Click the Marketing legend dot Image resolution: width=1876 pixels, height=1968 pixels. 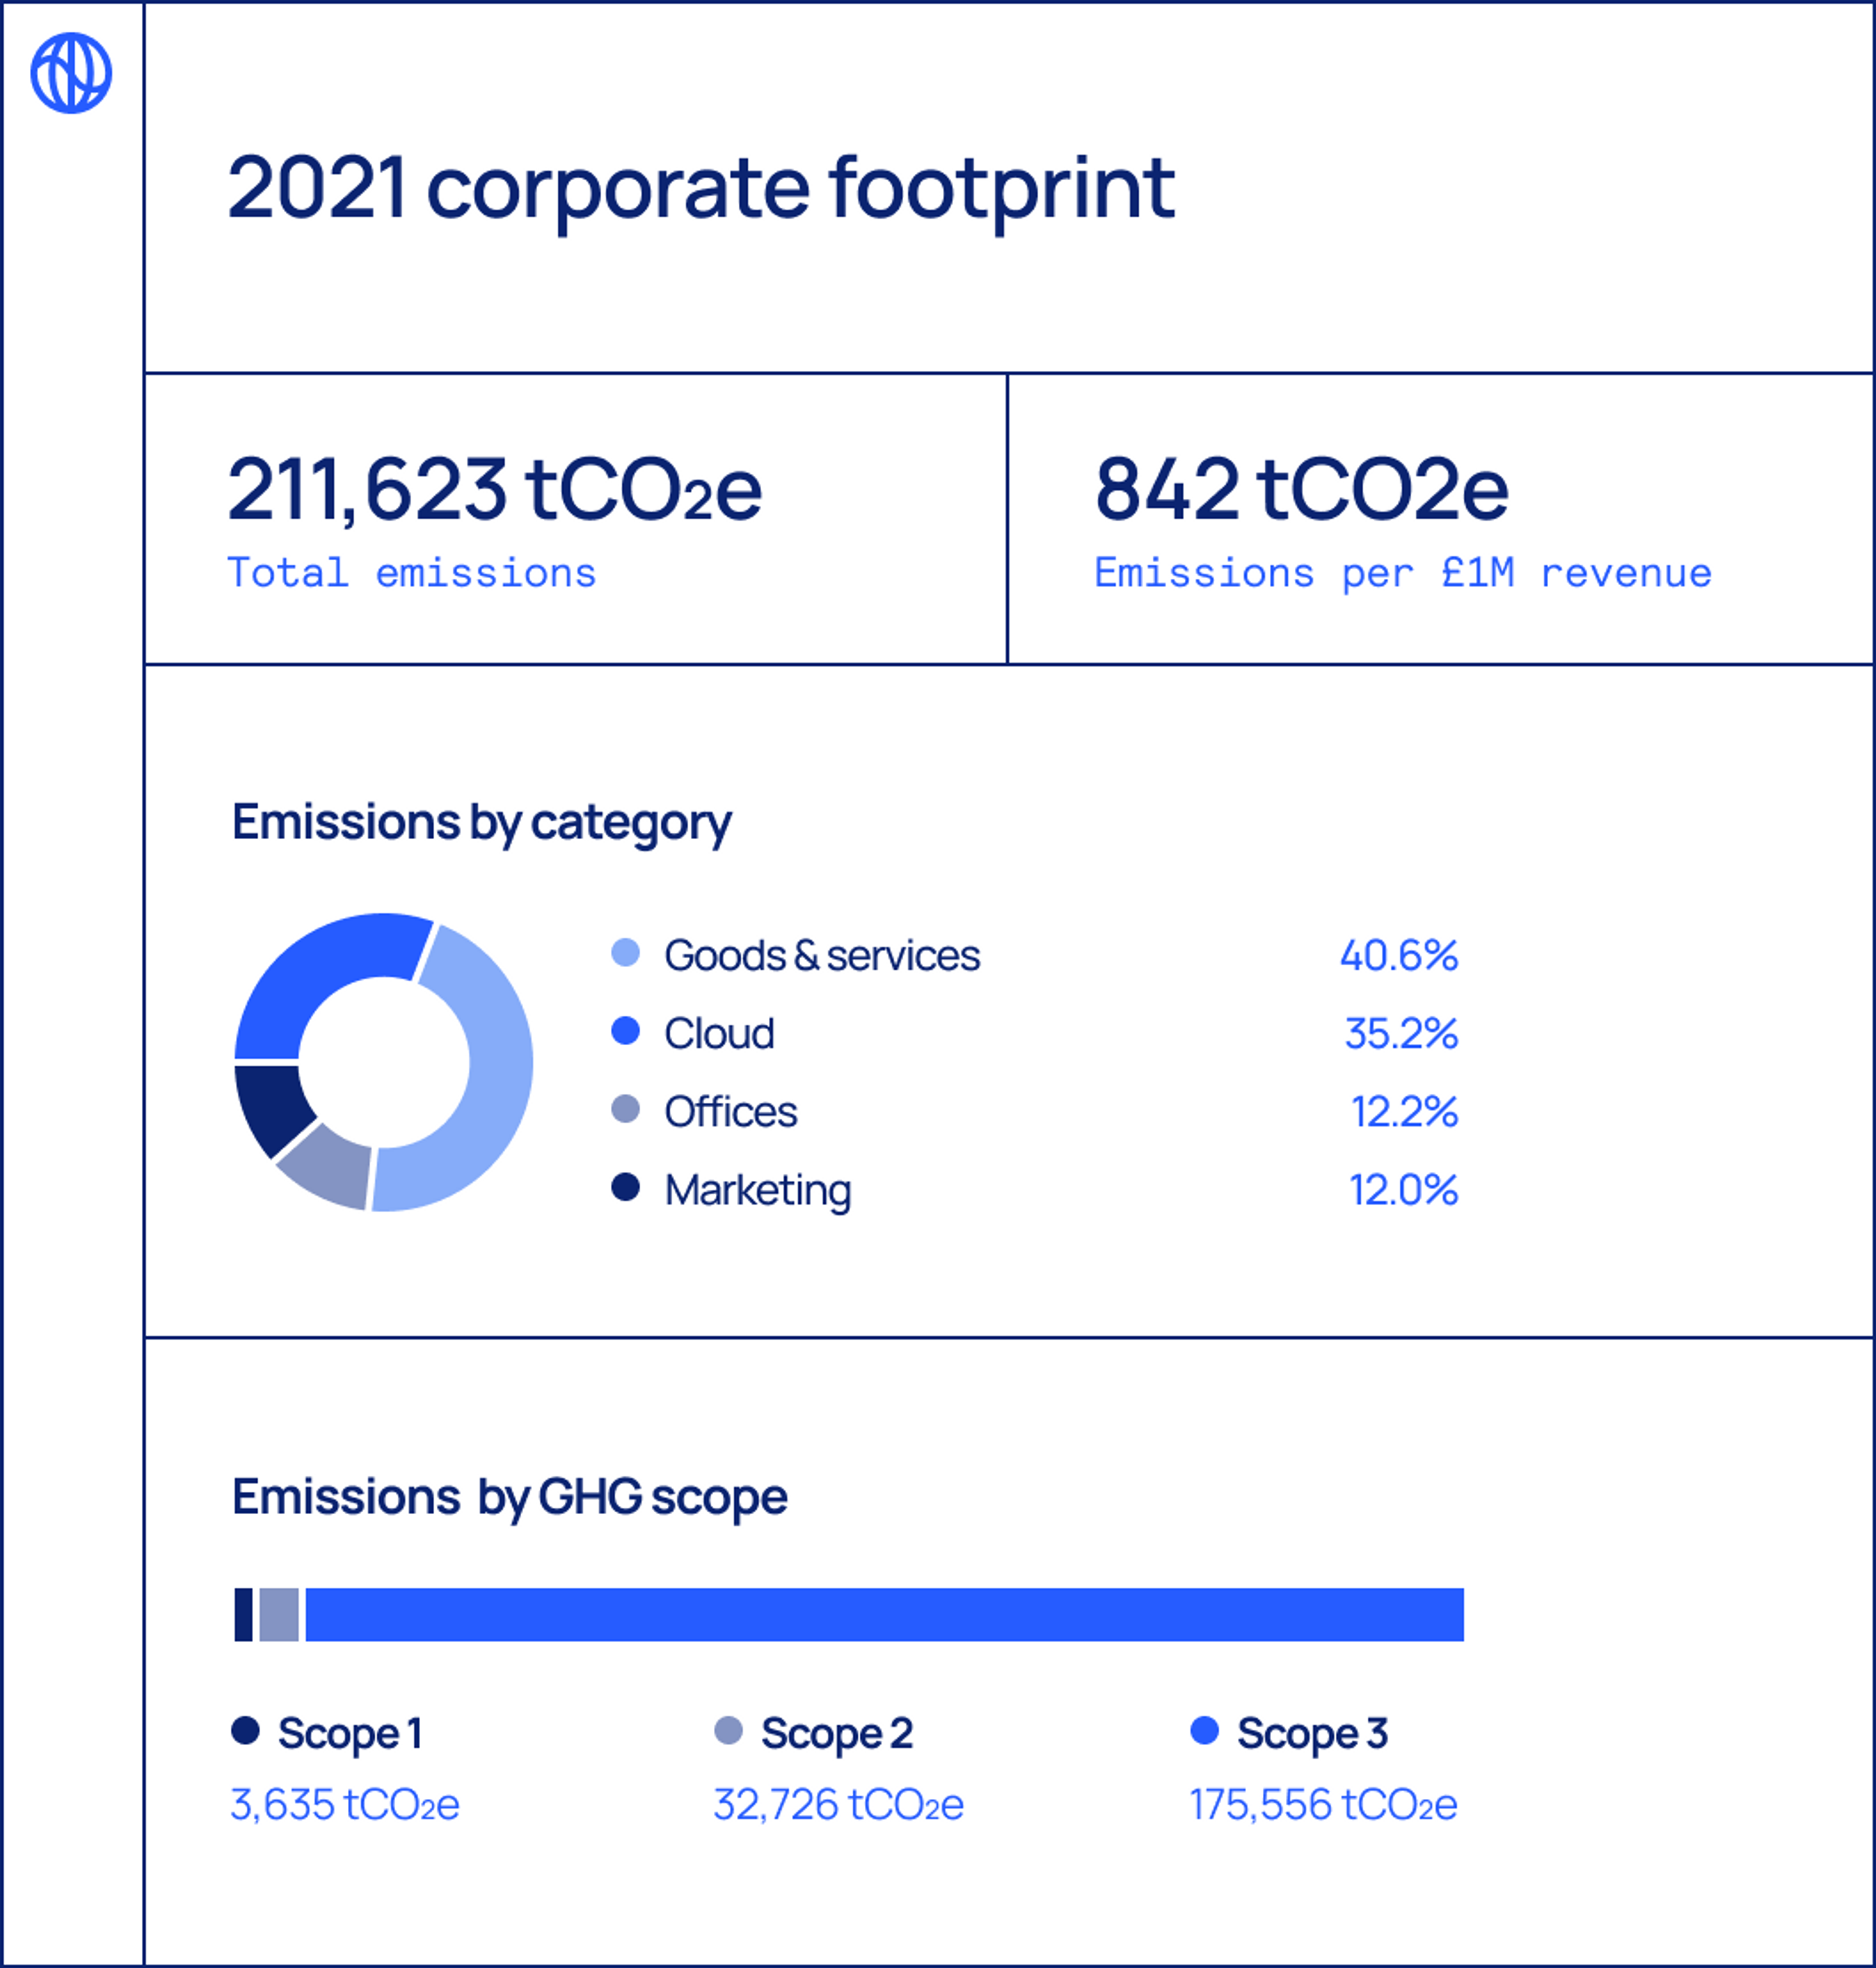tap(625, 1187)
